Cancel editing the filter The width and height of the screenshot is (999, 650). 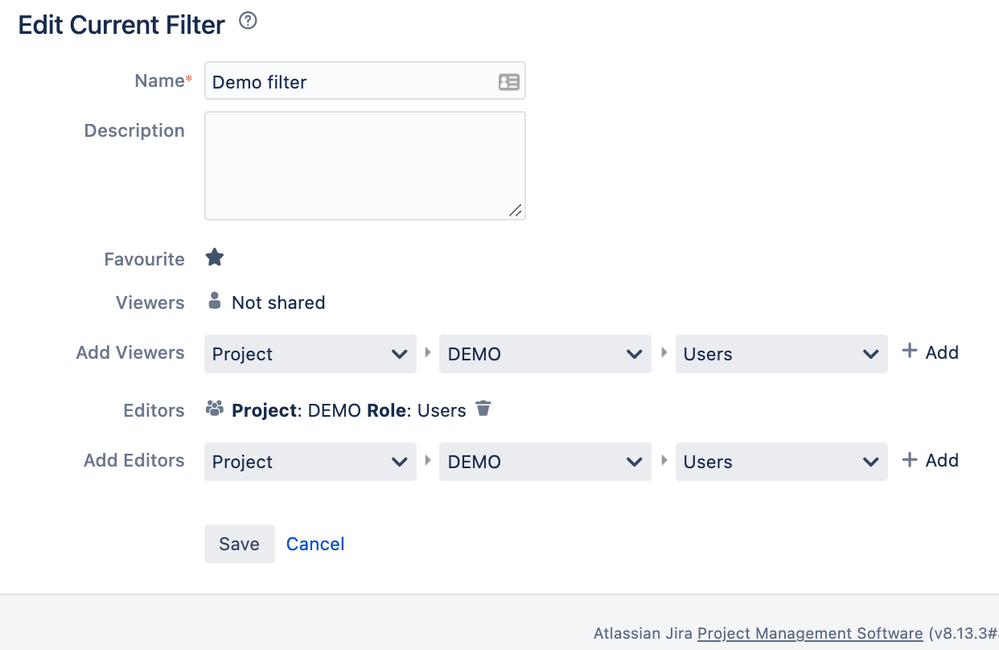tap(315, 544)
